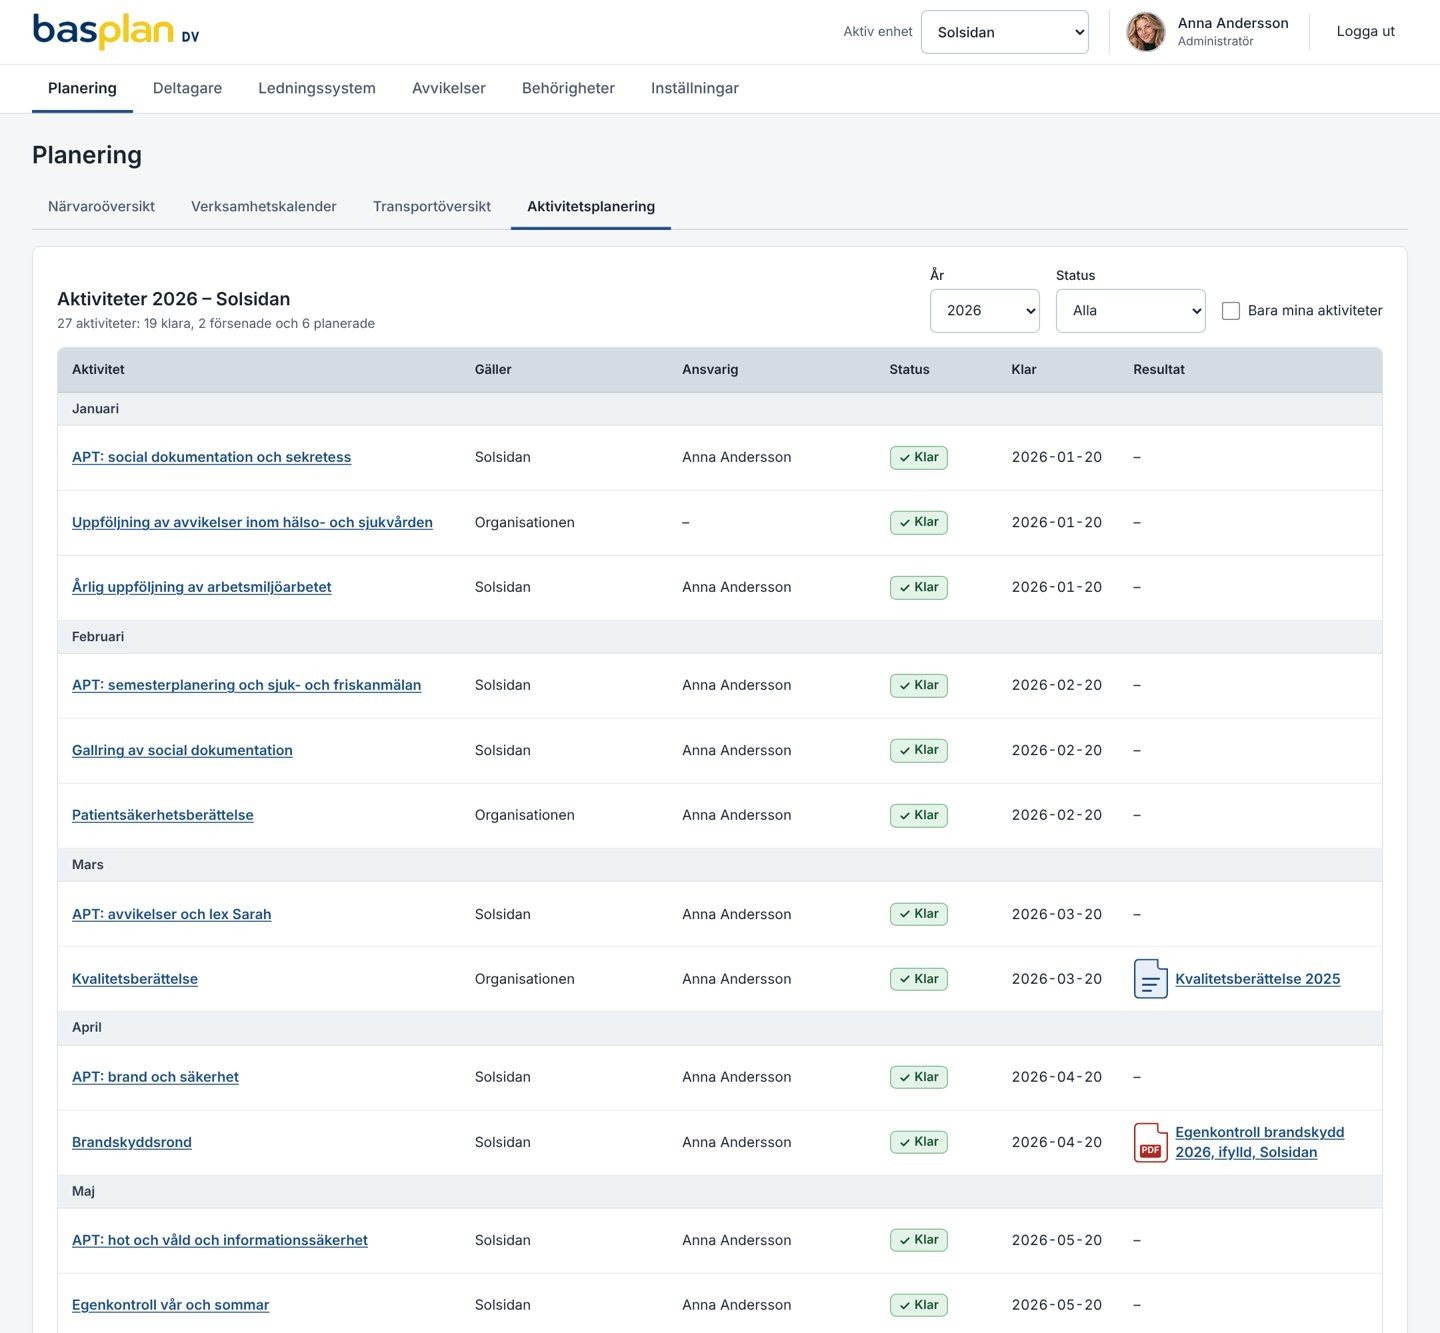Click the Aktivitet column header
Image resolution: width=1440 pixels, height=1333 pixels.
click(98, 369)
